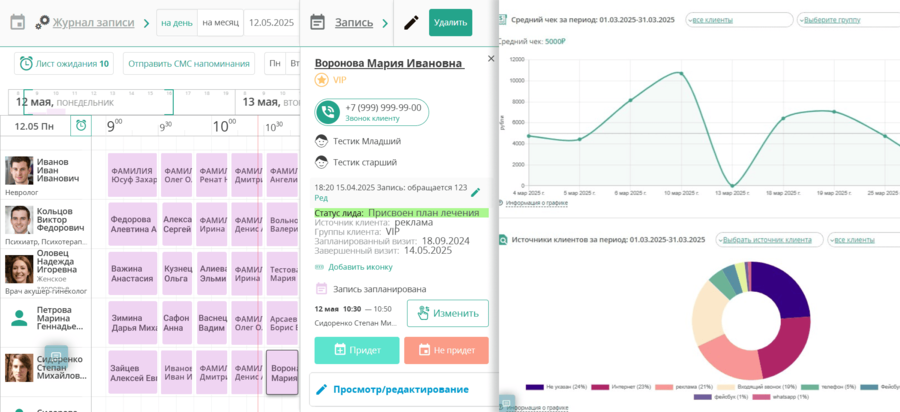The height and width of the screenshot is (412, 900).
Task: Click the record list icon beside Запись
Action: (x=317, y=22)
